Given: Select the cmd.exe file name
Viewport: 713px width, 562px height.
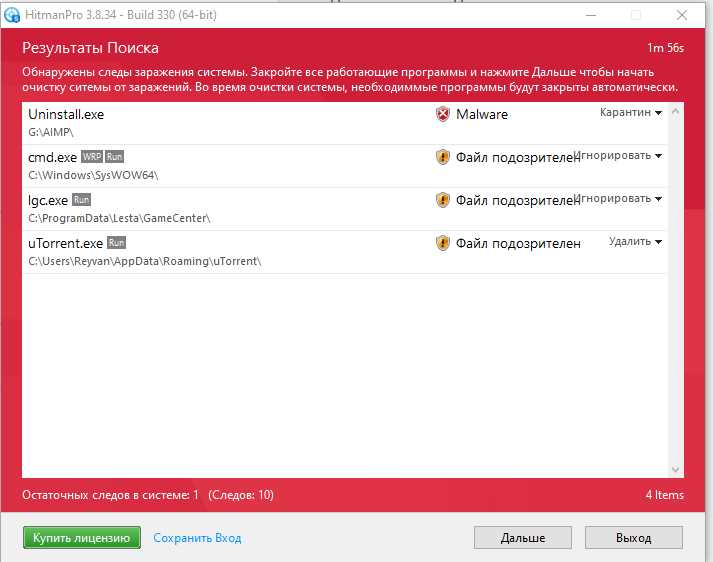Looking at the screenshot, I should pos(52,157).
